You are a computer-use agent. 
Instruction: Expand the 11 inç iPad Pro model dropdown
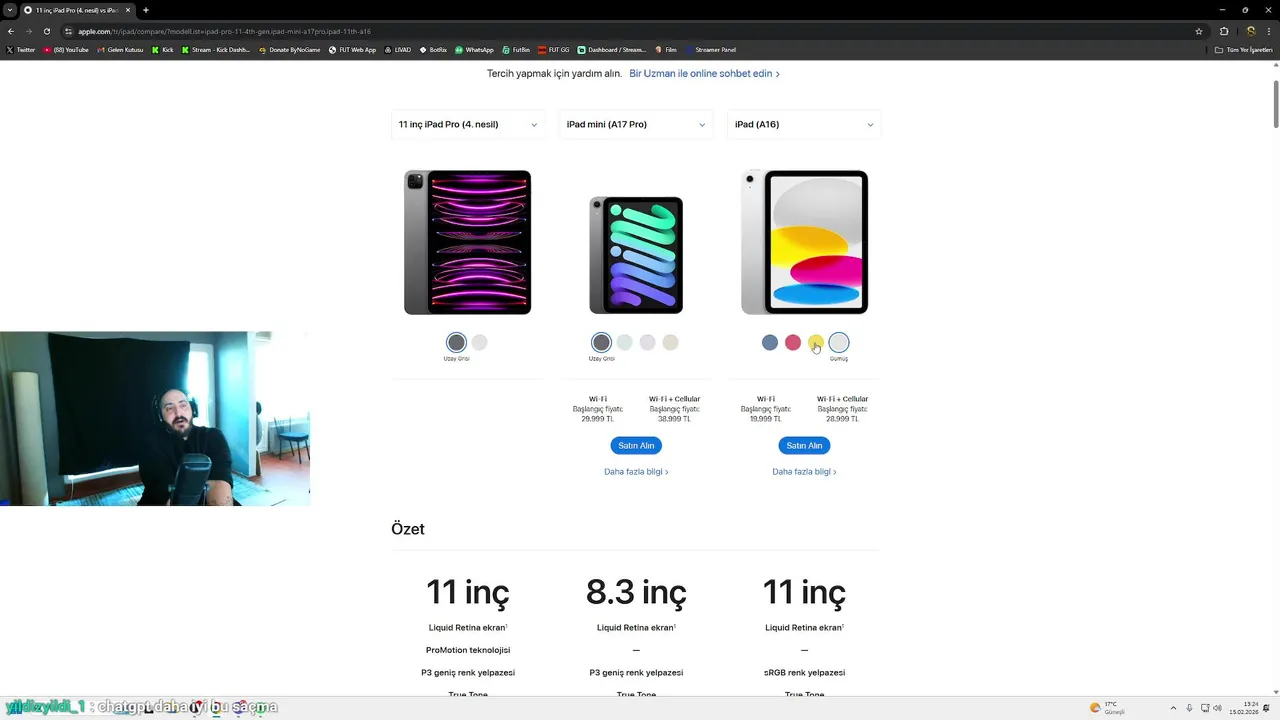point(468,124)
